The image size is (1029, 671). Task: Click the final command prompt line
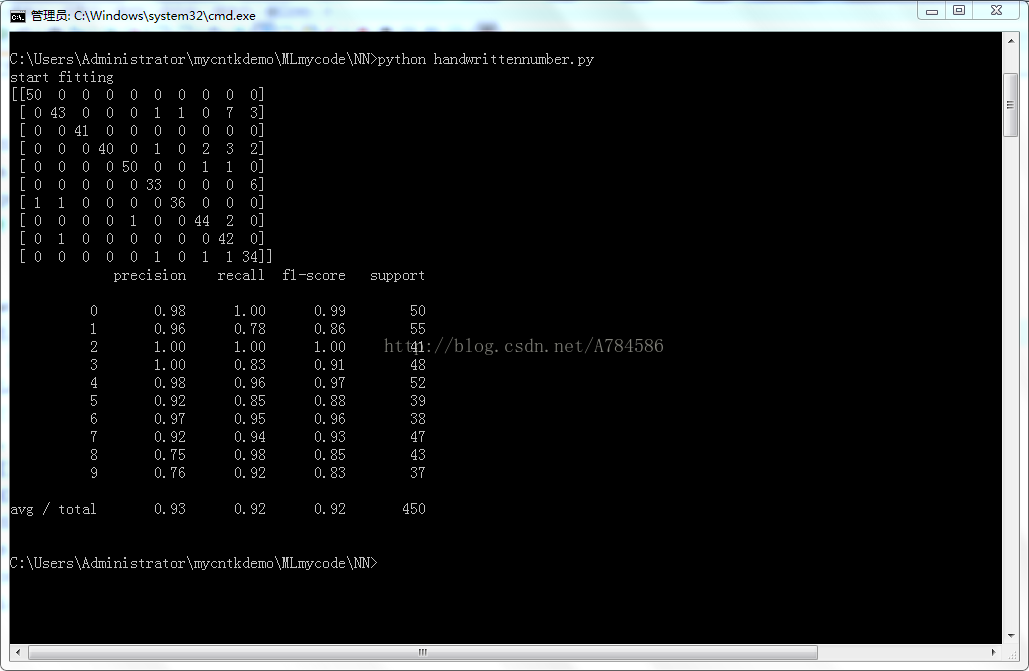click(x=194, y=563)
